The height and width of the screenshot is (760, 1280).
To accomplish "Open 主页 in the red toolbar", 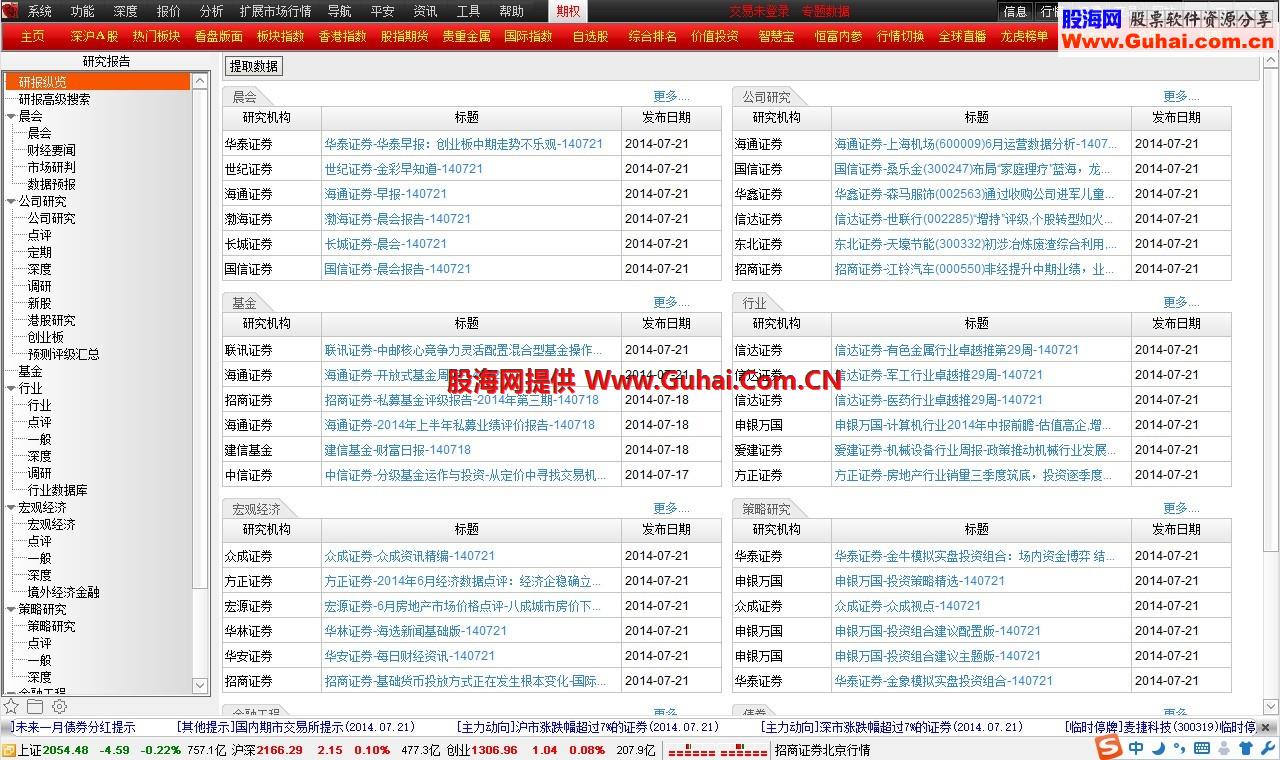I will (x=32, y=36).
